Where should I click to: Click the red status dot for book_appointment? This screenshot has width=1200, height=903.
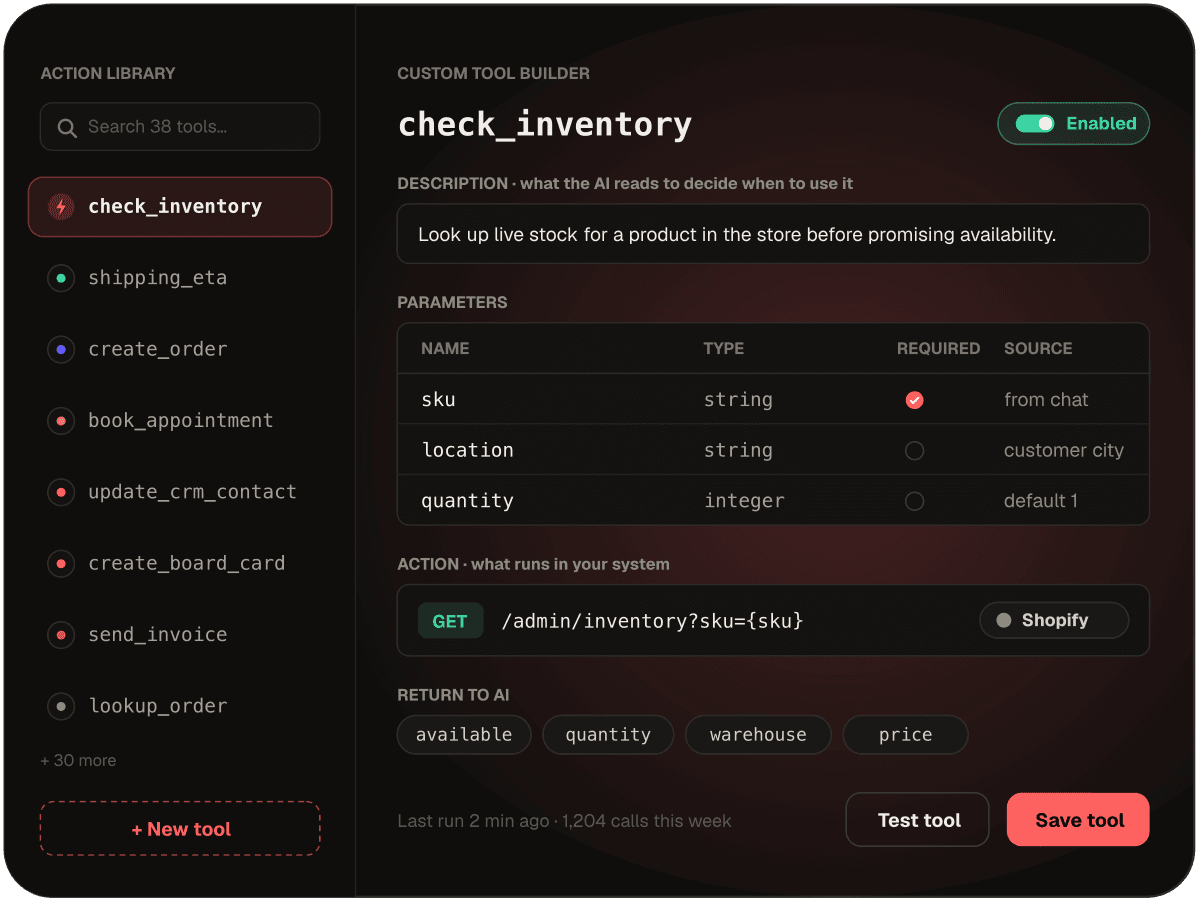click(61, 421)
